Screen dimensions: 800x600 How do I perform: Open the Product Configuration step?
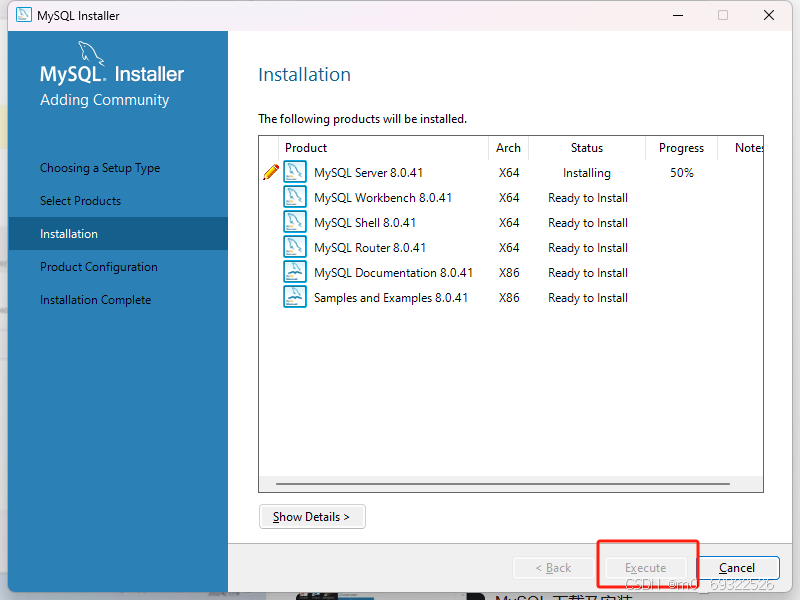coord(99,267)
